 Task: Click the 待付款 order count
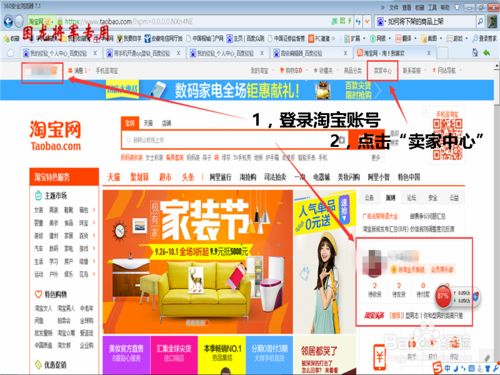pyautogui.click(x=423, y=290)
